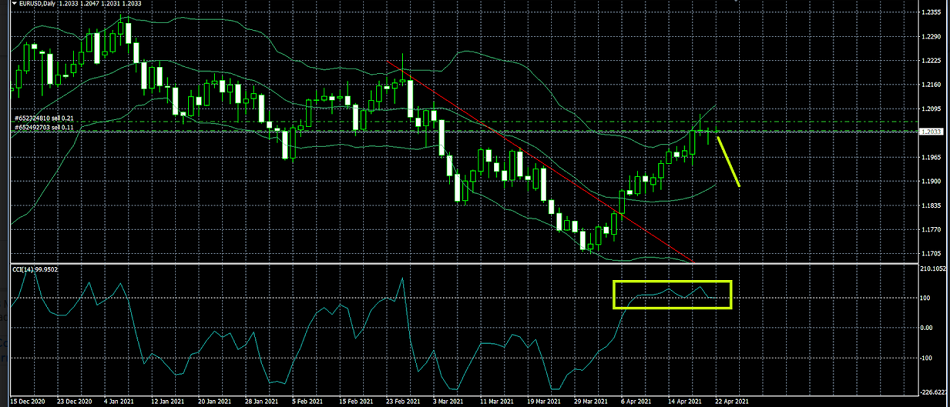Click the 0.00 level on CCI scale

(928, 327)
